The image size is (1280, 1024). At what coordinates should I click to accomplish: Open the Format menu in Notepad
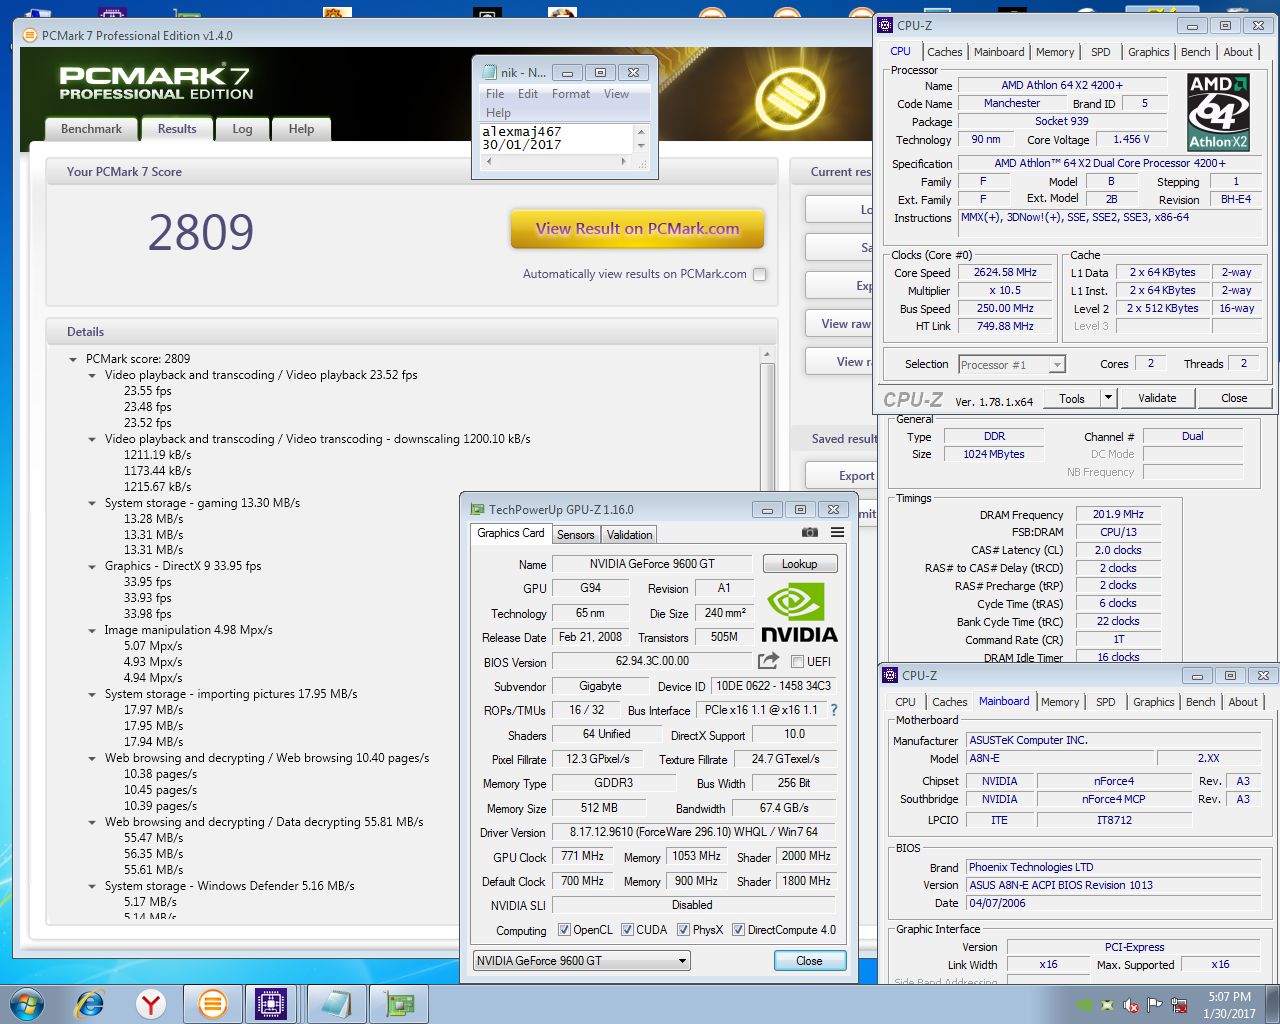570,94
